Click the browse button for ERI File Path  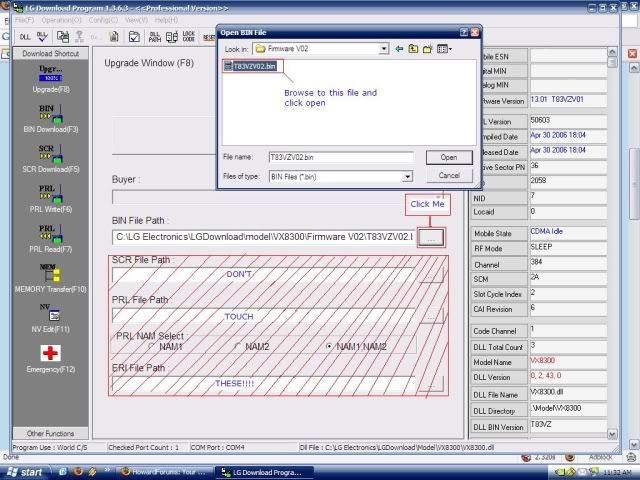click(x=431, y=384)
